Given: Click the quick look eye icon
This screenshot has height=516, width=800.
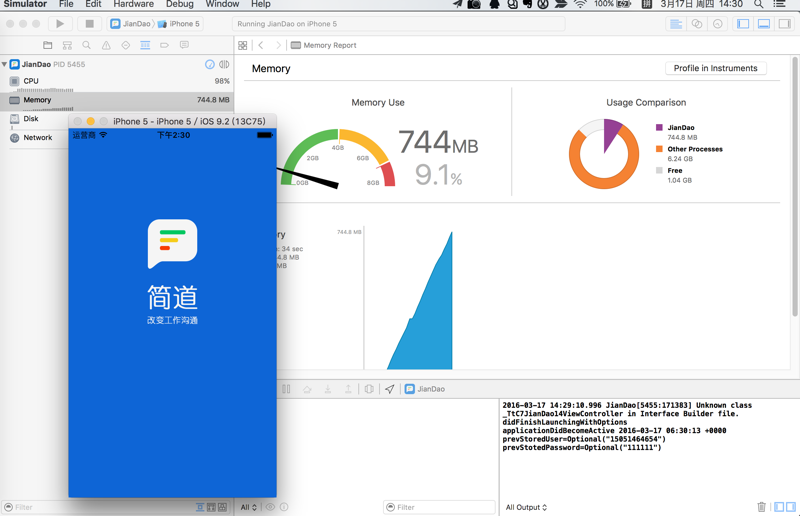Looking at the screenshot, I should [x=270, y=507].
